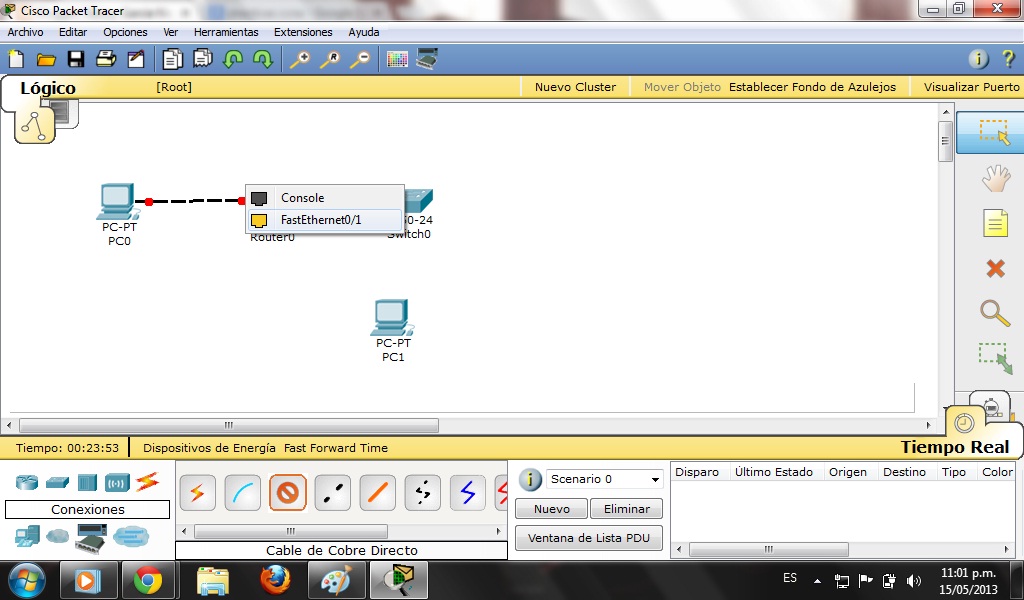
Task: Zoom in with the plus magnifier
Action: click(300, 59)
